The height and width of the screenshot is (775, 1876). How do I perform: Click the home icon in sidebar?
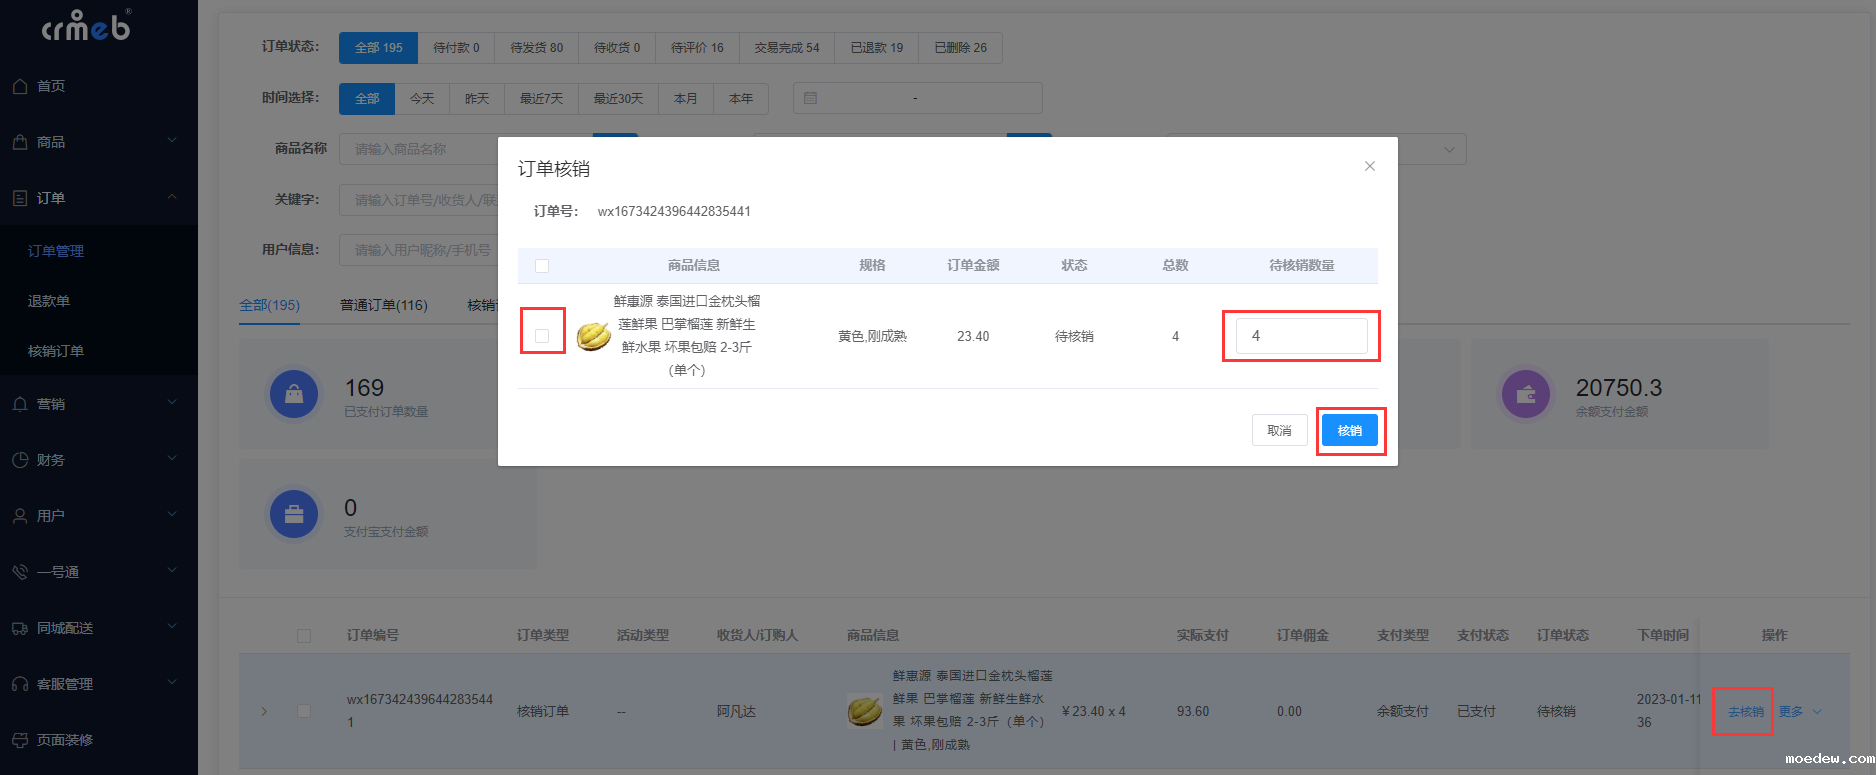tap(20, 86)
